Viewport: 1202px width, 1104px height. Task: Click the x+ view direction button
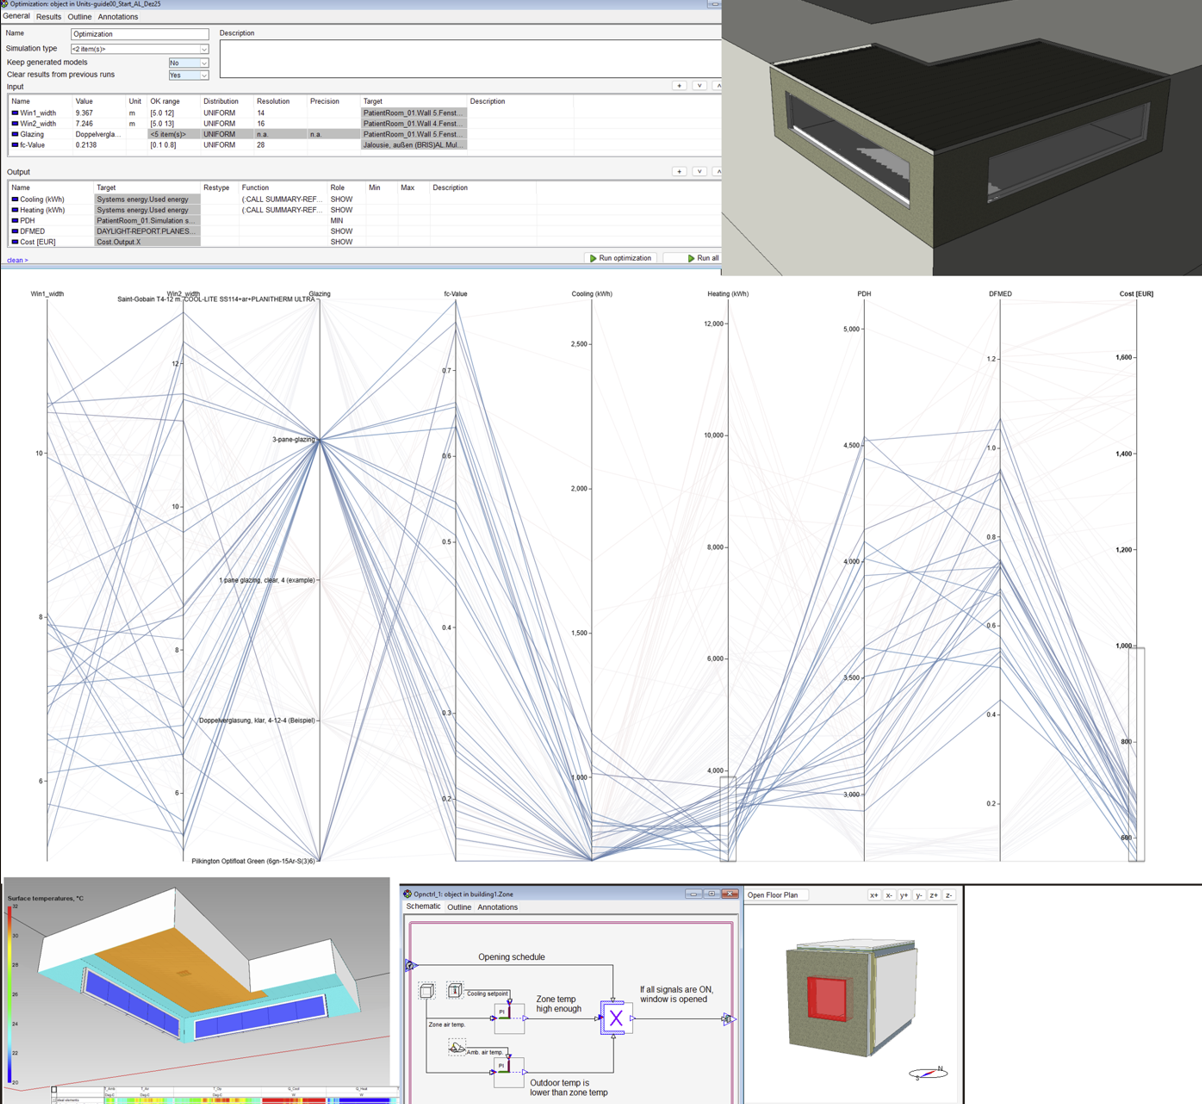tap(874, 895)
